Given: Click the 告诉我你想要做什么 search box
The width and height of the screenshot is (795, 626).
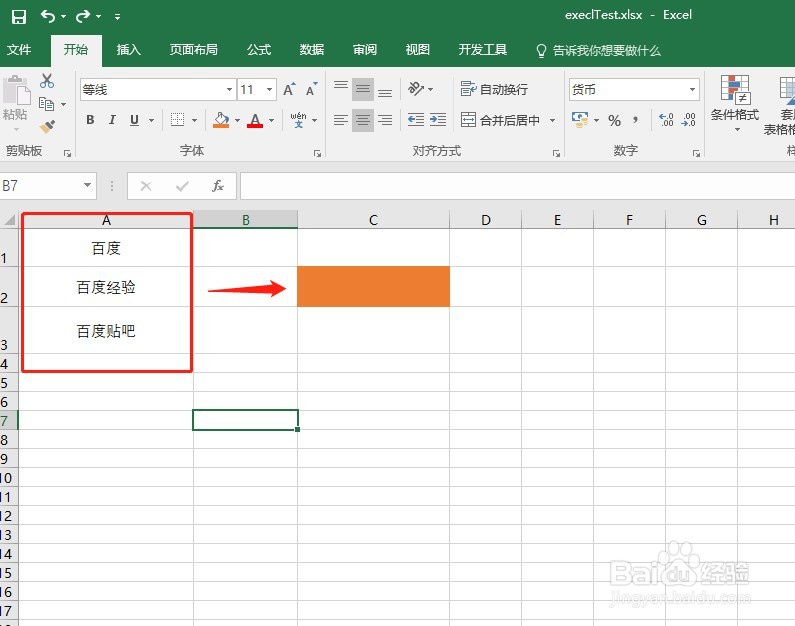Looking at the screenshot, I should click(598, 50).
